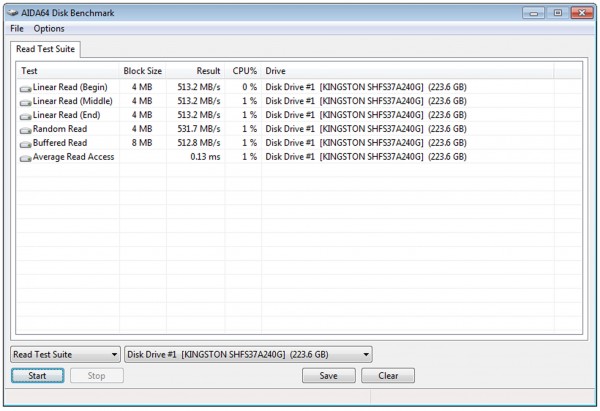Expand the Read Test Suite dropdown

[65, 354]
